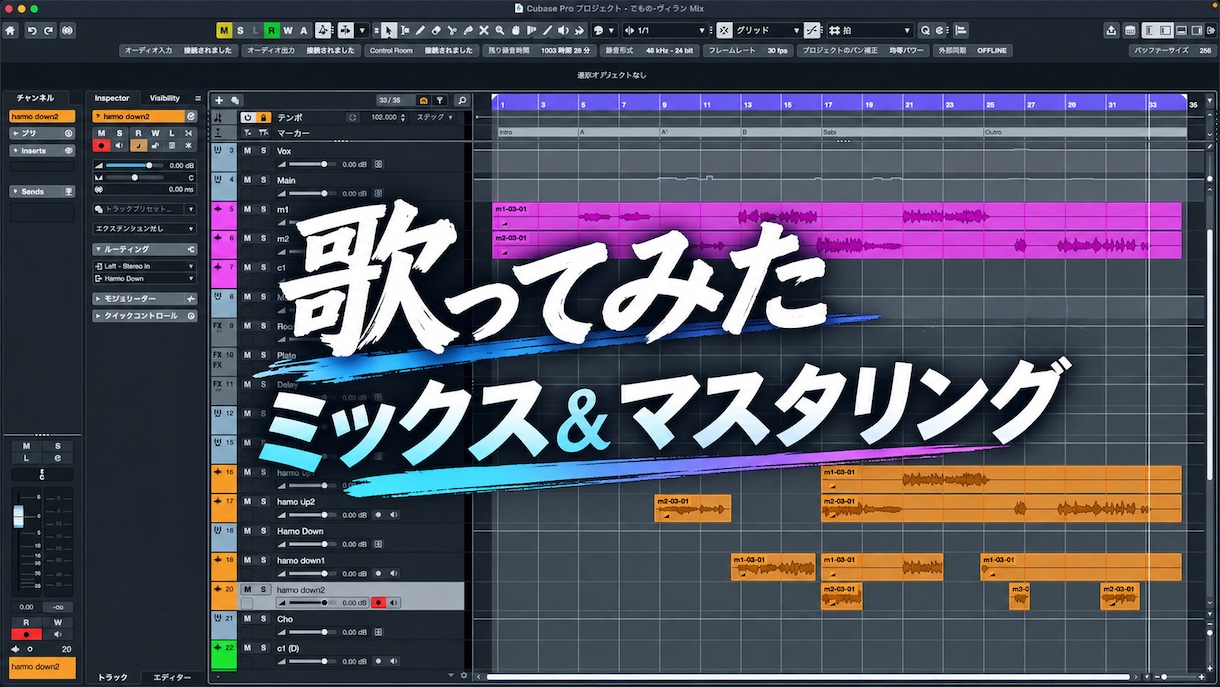Select the エディター tab at bottom
1220x687 pixels.
[171, 677]
